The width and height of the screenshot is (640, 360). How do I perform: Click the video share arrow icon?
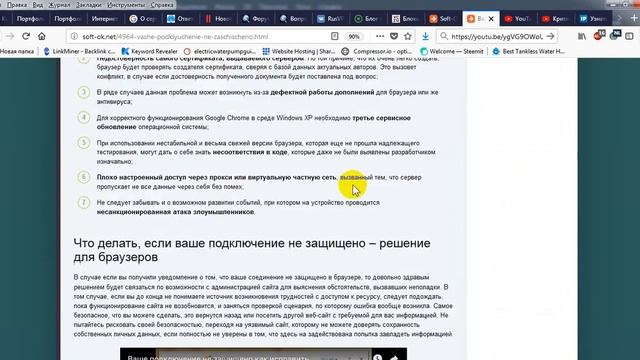[394, 358]
